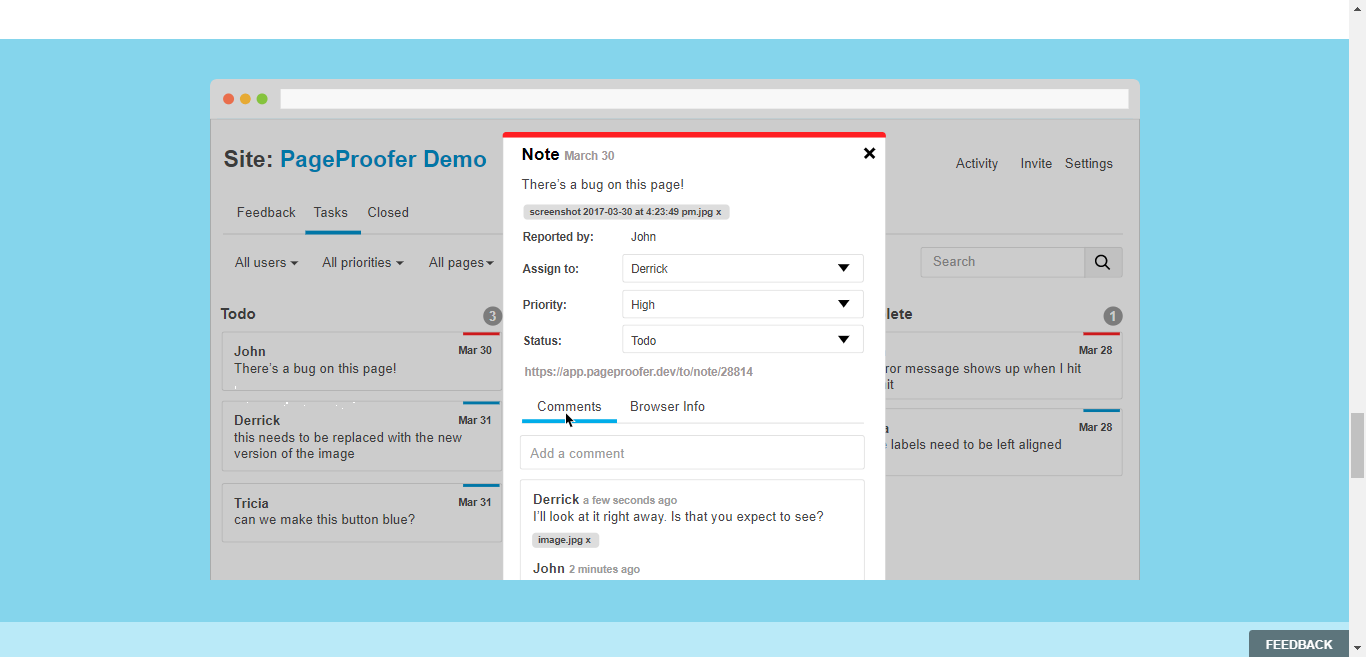Click Derrick's comment text about looking right away

click(678, 517)
